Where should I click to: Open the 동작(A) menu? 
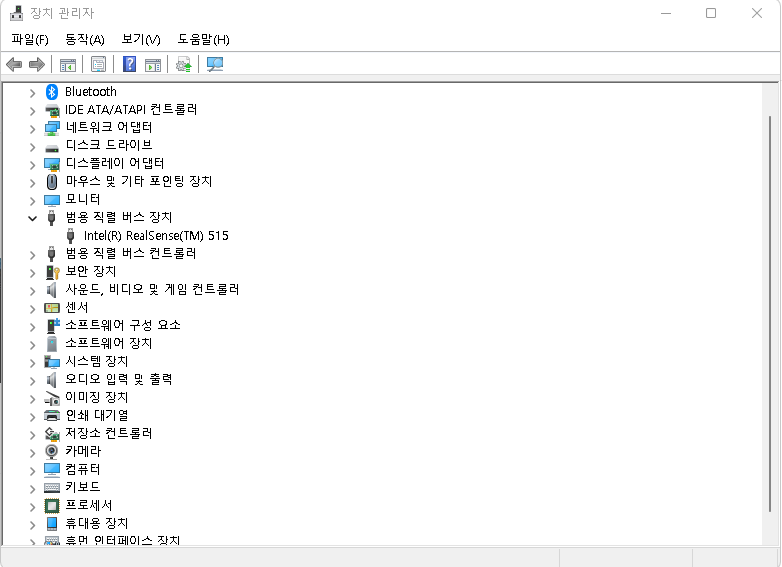[x=85, y=39]
